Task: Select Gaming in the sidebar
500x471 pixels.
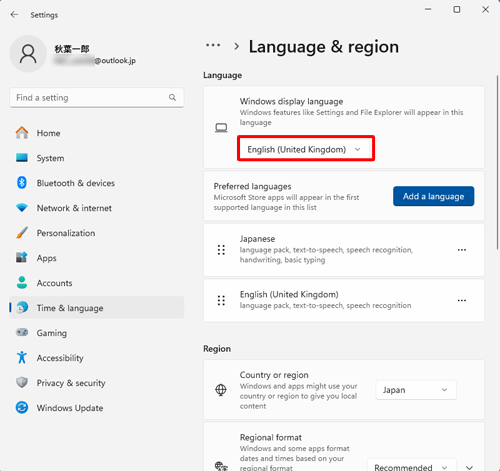Action: 97,332
